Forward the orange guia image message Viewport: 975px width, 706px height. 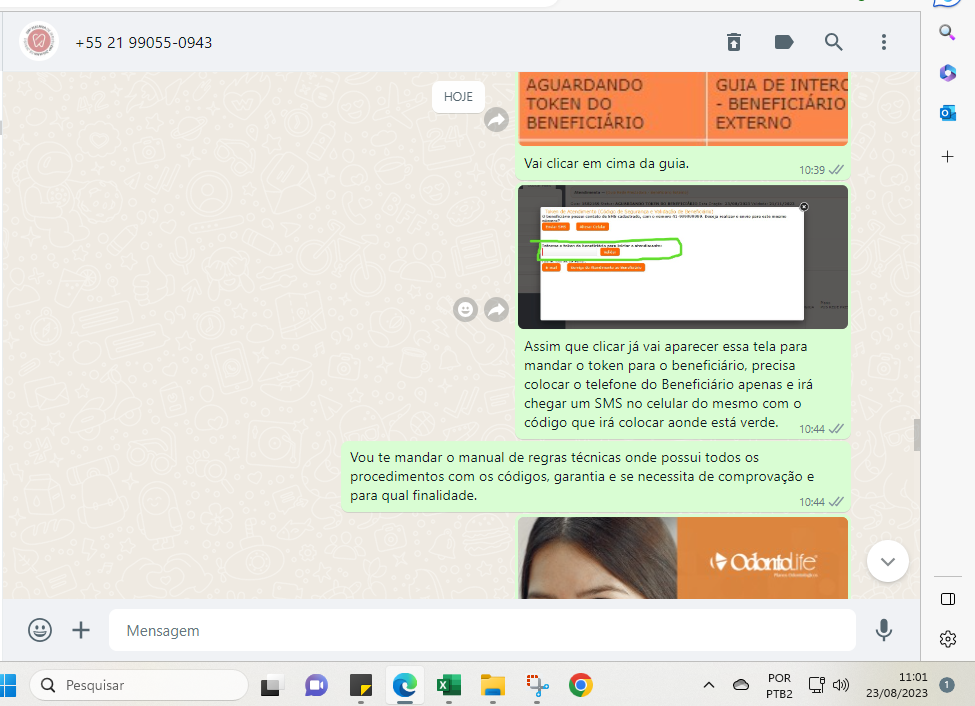click(x=496, y=119)
